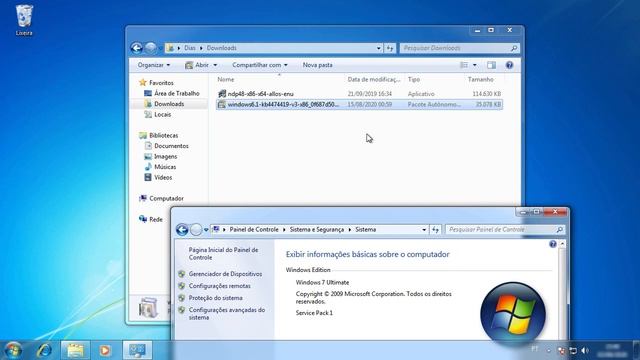
Task: Open Configurações avançadas do sistema
Action: pyautogui.click(x=227, y=313)
